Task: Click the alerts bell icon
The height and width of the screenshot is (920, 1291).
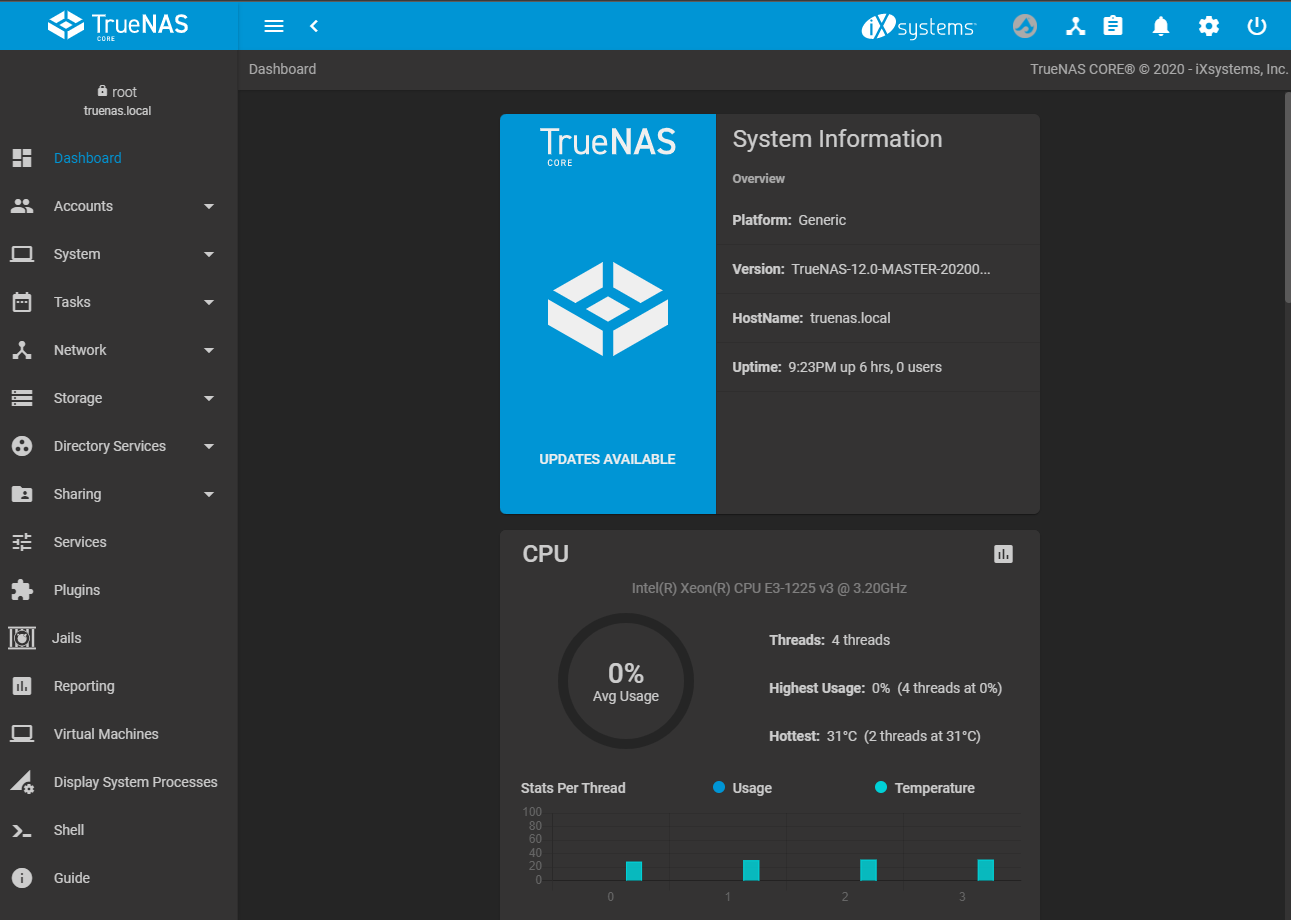Action: point(1160,26)
